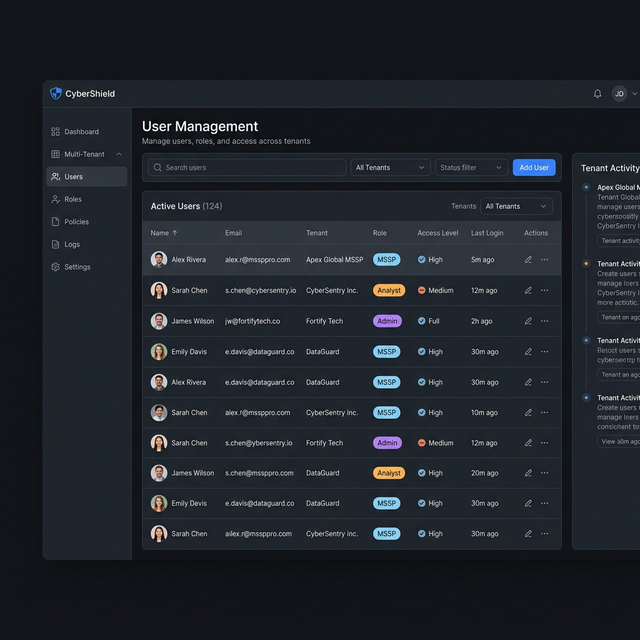The width and height of the screenshot is (640, 640).
Task: Click the 'View s0m ago' button
Action: click(619, 441)
